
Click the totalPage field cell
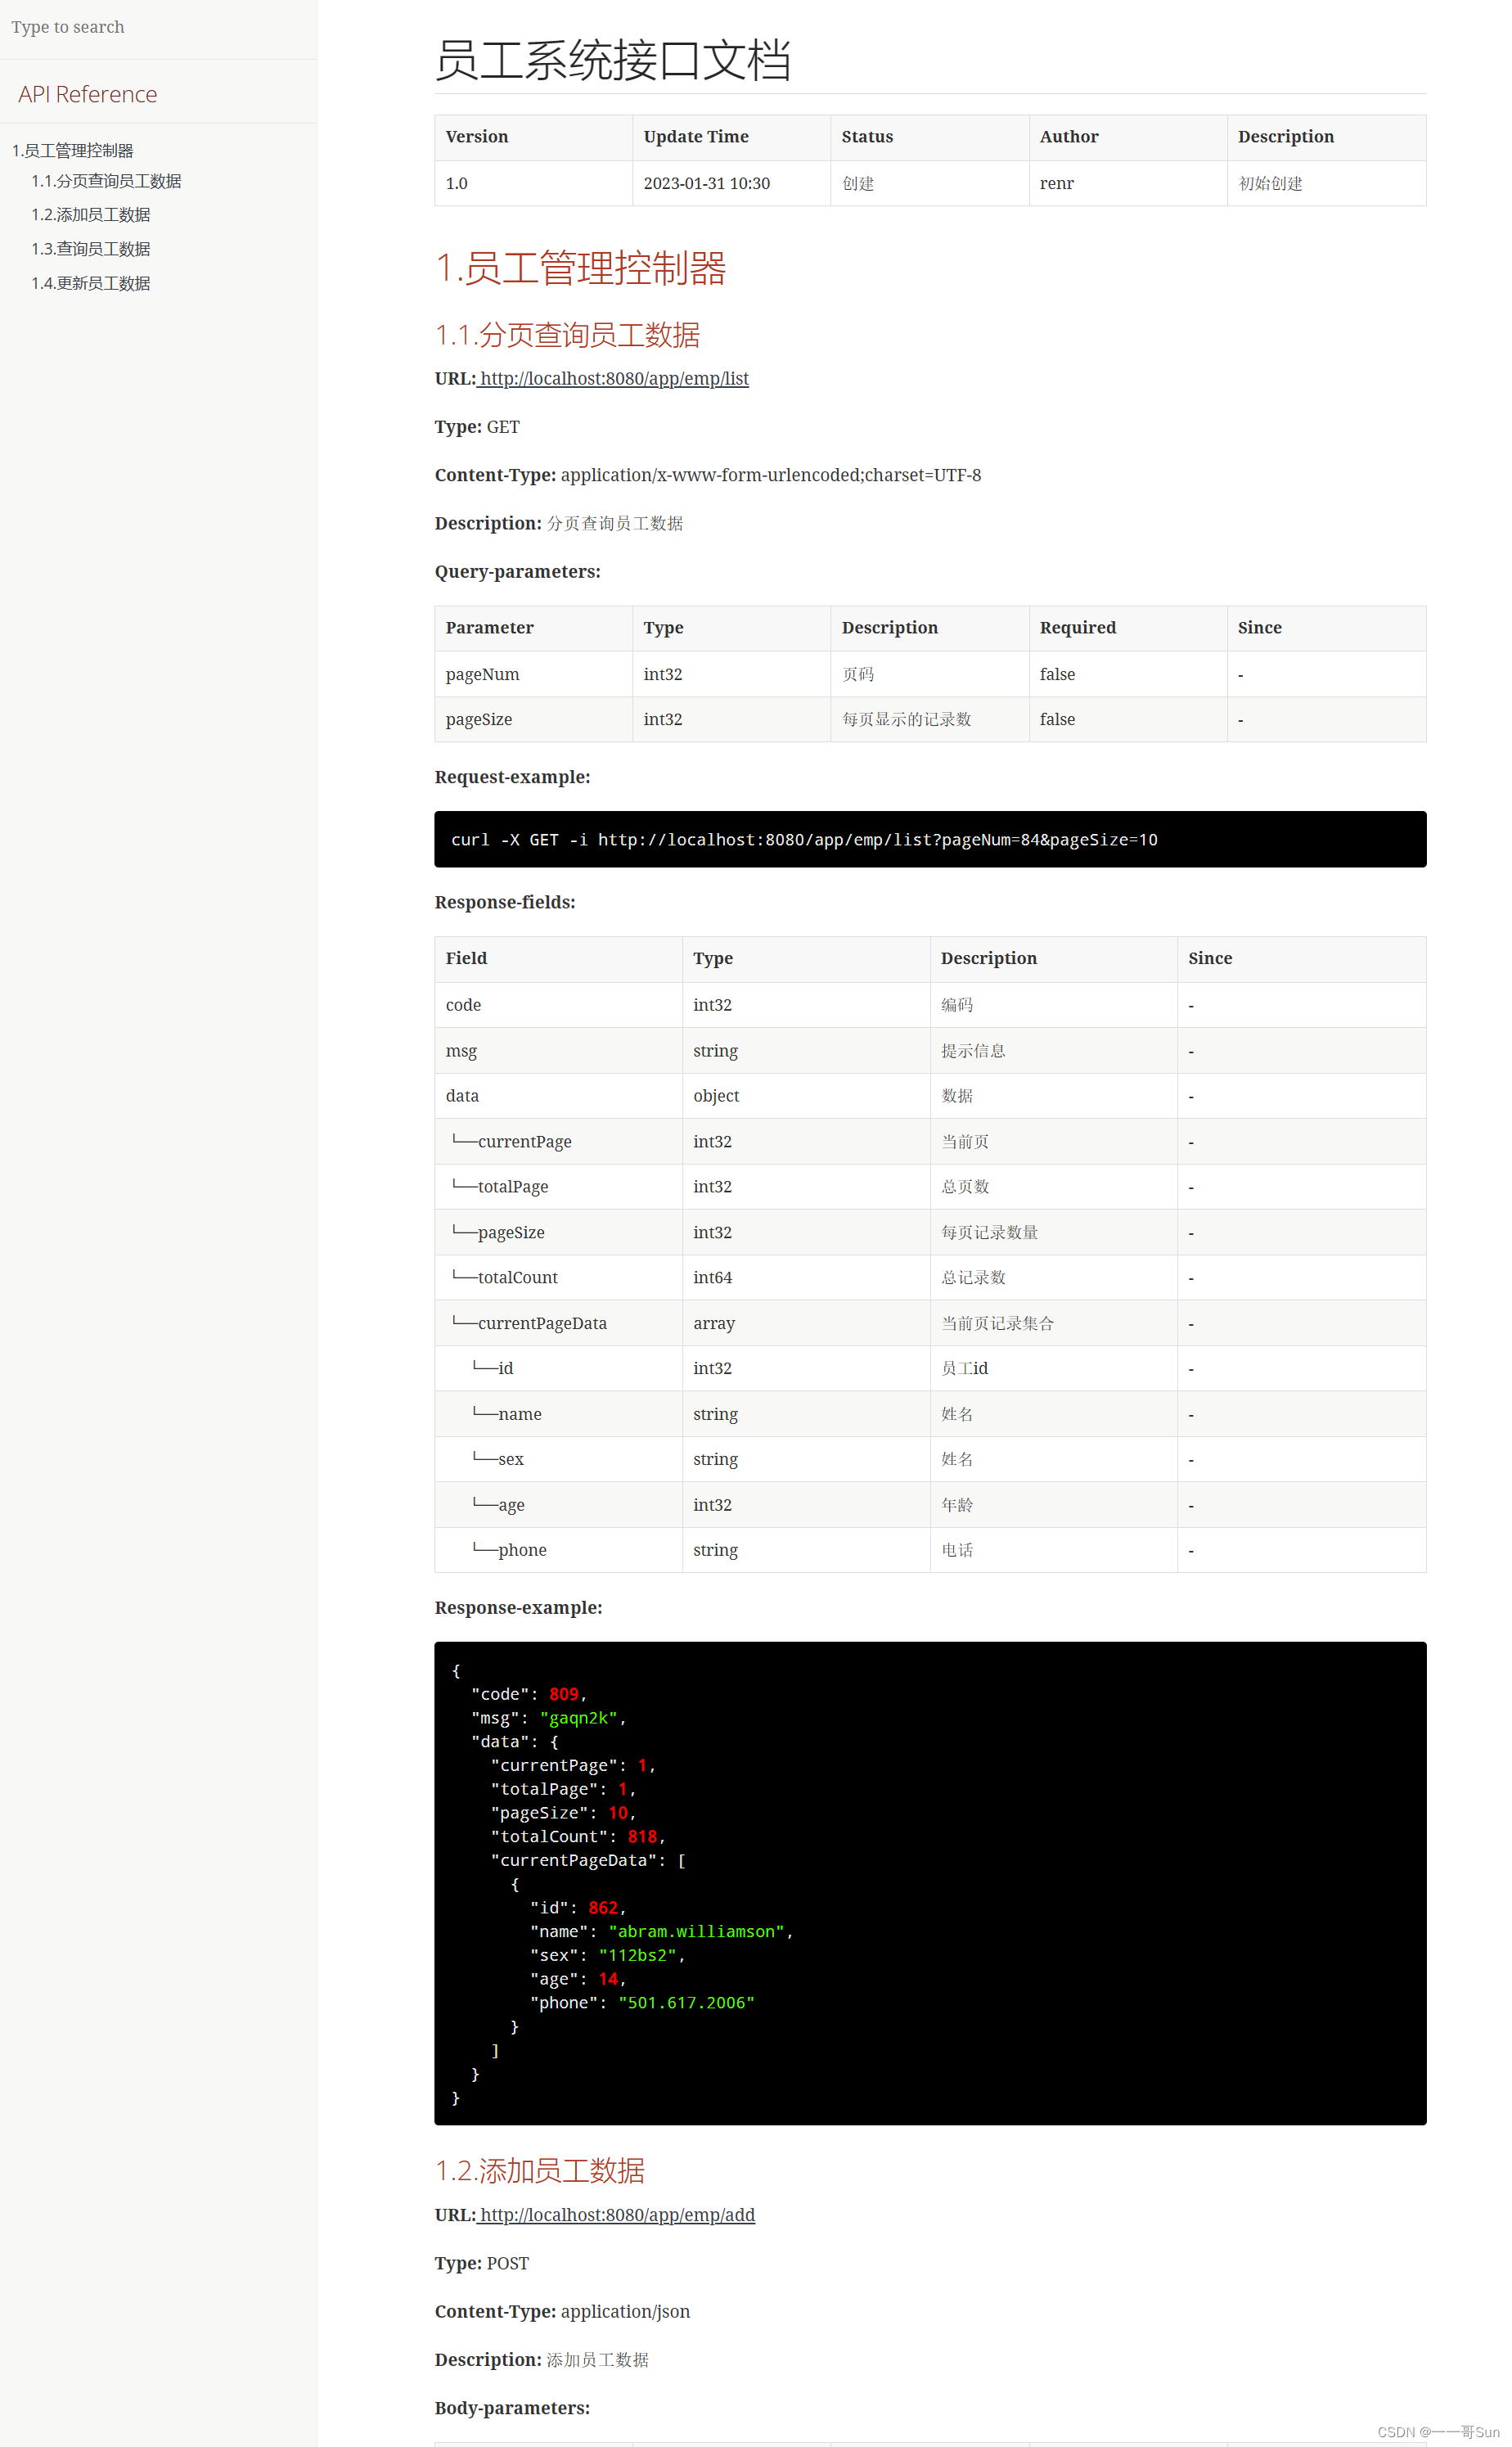558,1187
